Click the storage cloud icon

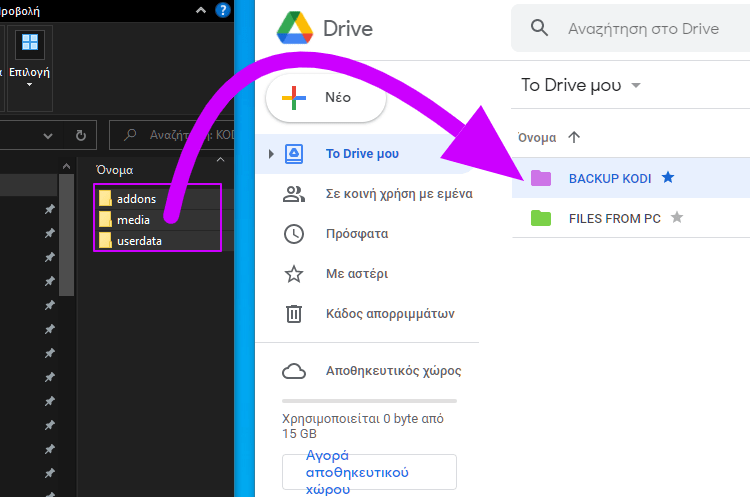click(x=294, y=371)
